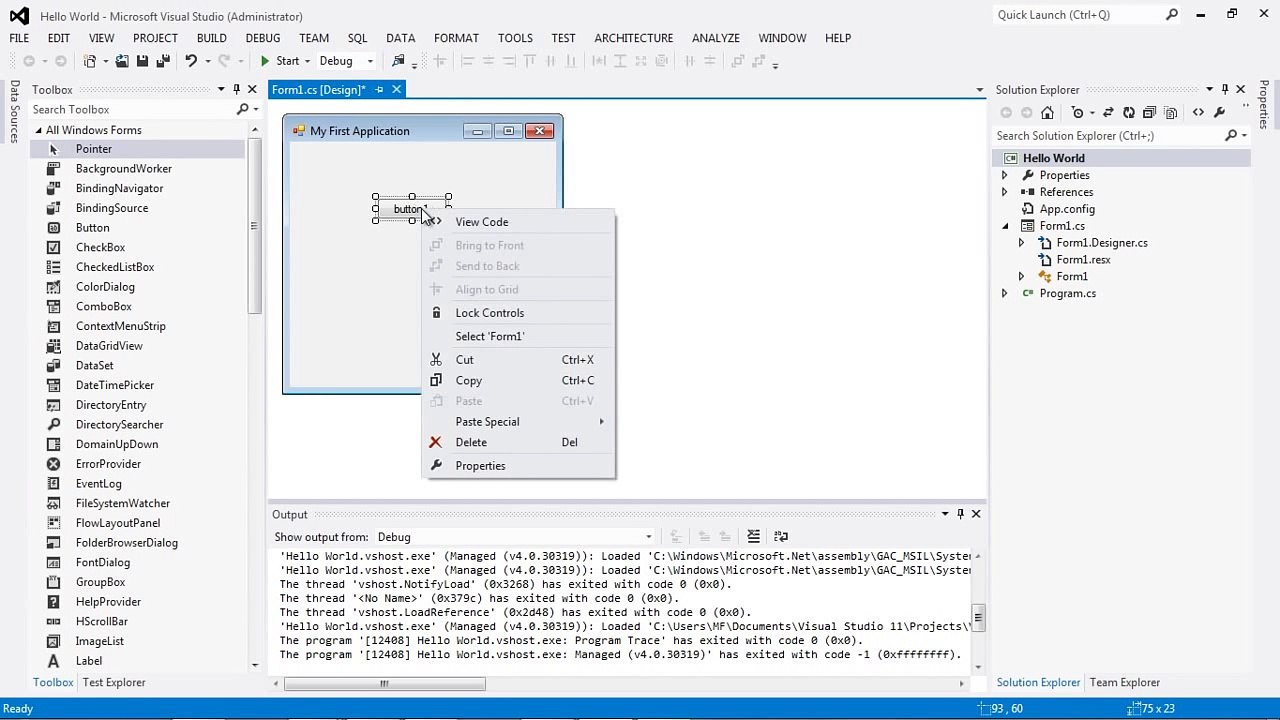Click Toolbox search magnifier icon
Viewport: 1280px width, 720px height.
[242, 109]
